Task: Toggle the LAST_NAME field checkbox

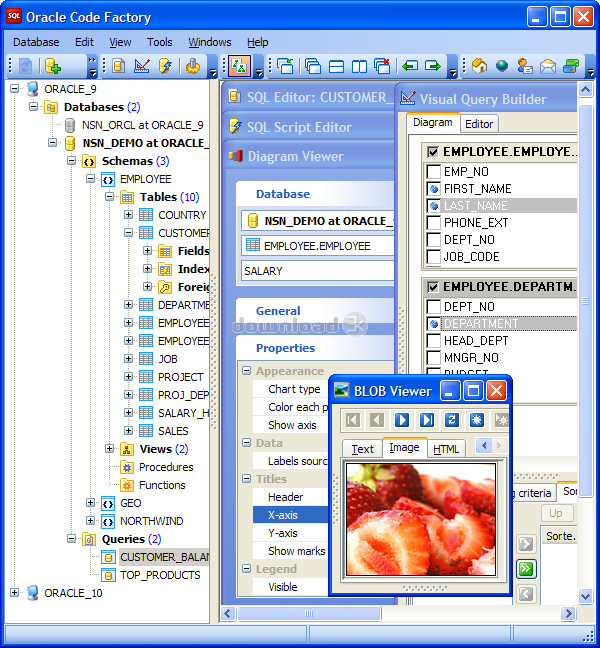Action: tap(433, 205)
